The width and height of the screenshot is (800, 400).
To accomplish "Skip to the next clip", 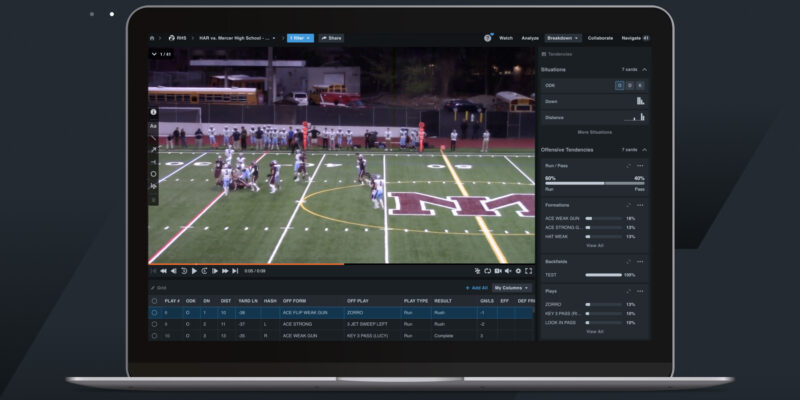I will click(235, 271).
